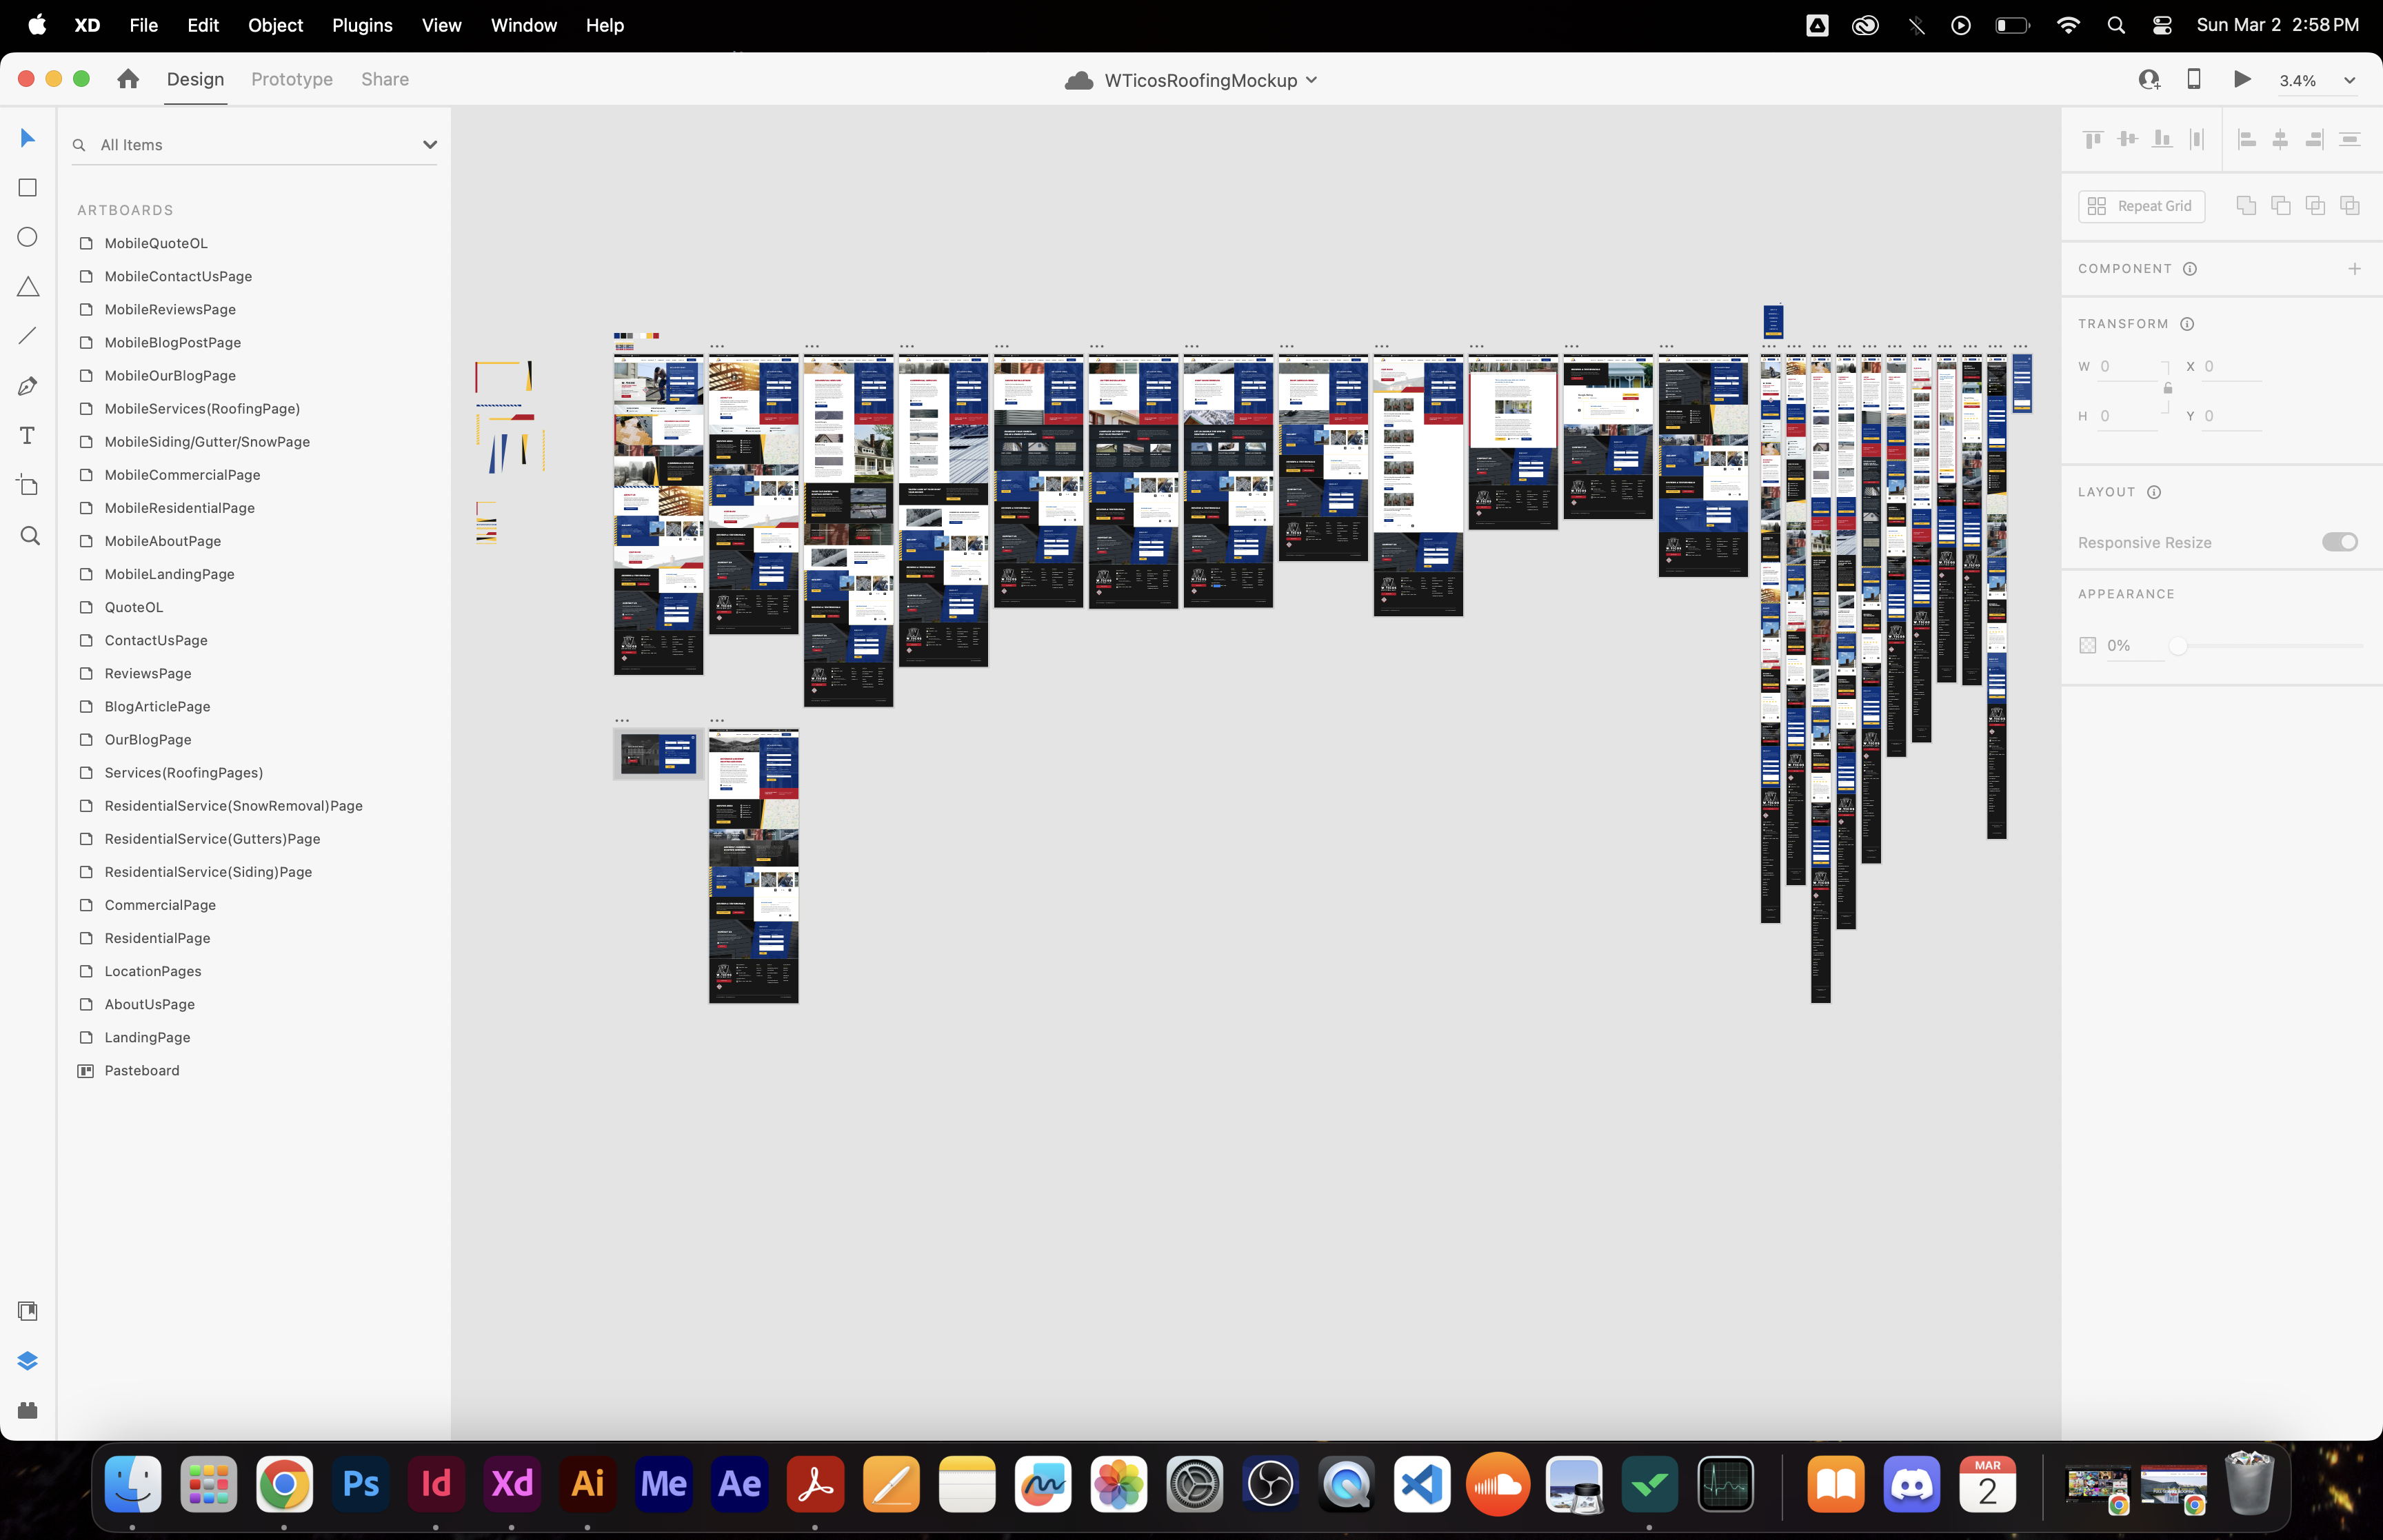The image size is (2383, 1540).
Task: Open the All Items filter dropdown
Action: [430, 145]
